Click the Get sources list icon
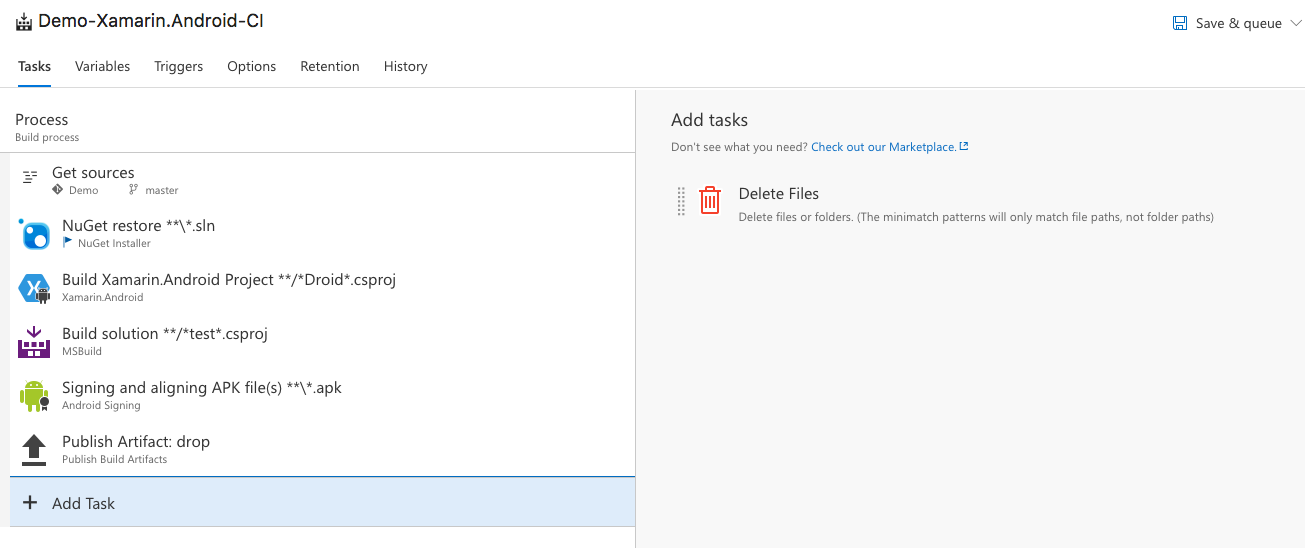Screen dimensions: 1305x548 (30, 176)
